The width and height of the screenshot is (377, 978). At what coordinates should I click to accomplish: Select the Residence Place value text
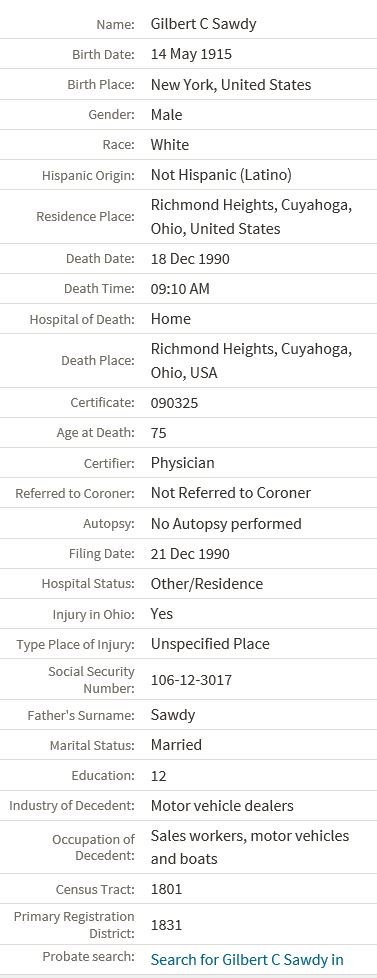point(252,217)
